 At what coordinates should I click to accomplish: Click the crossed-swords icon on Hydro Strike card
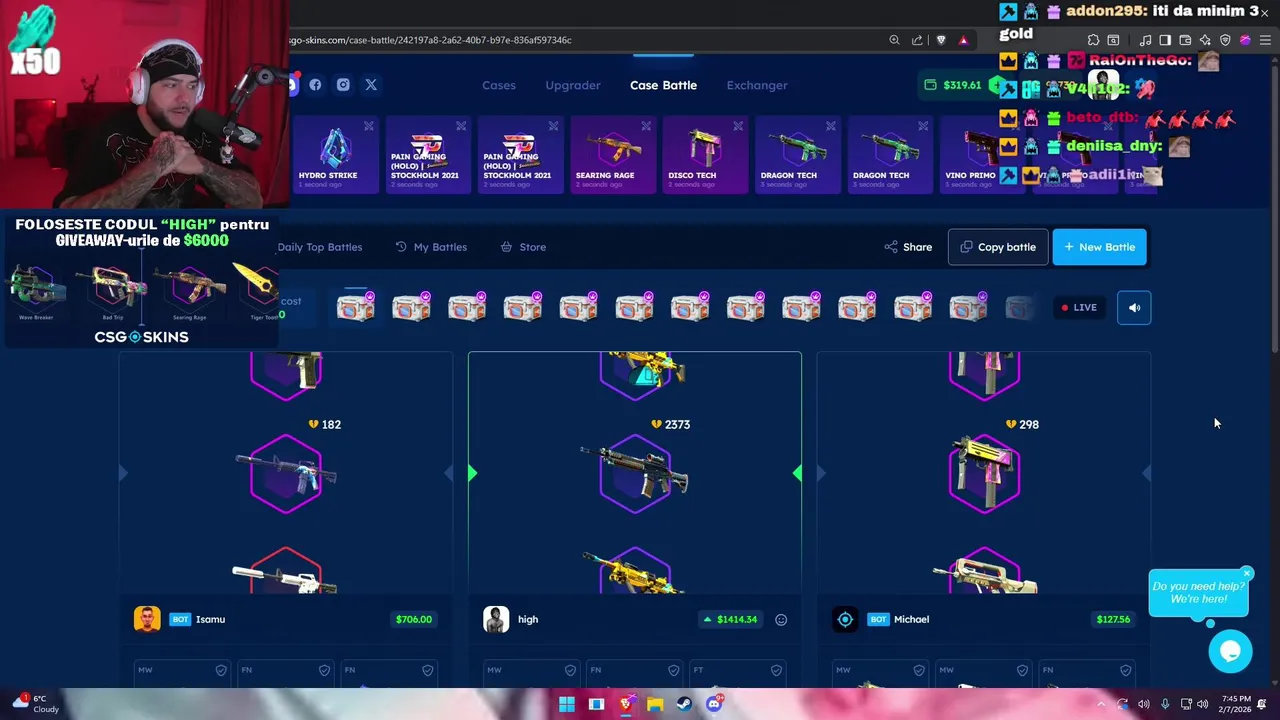[368, 126]
